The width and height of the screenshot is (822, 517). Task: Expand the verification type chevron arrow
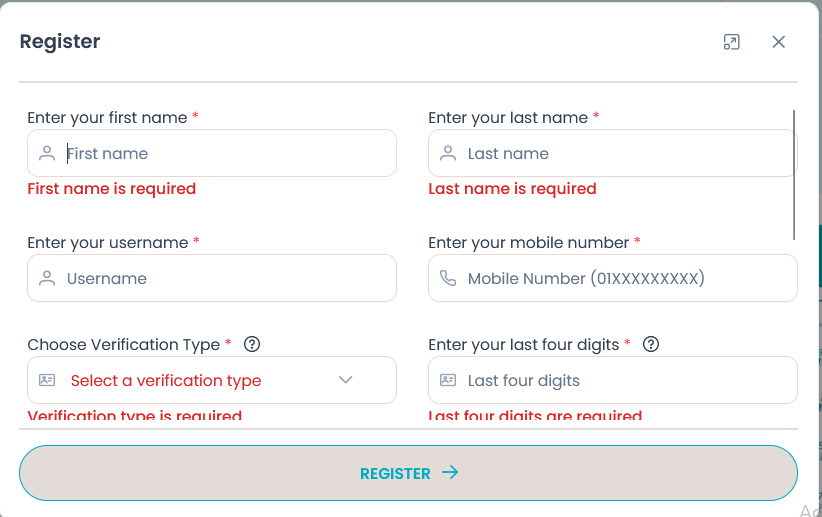tap(346, 380)
